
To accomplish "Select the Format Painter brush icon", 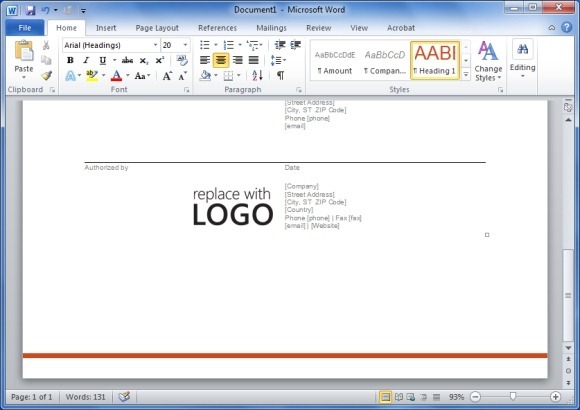I will (x=46, y=76).
